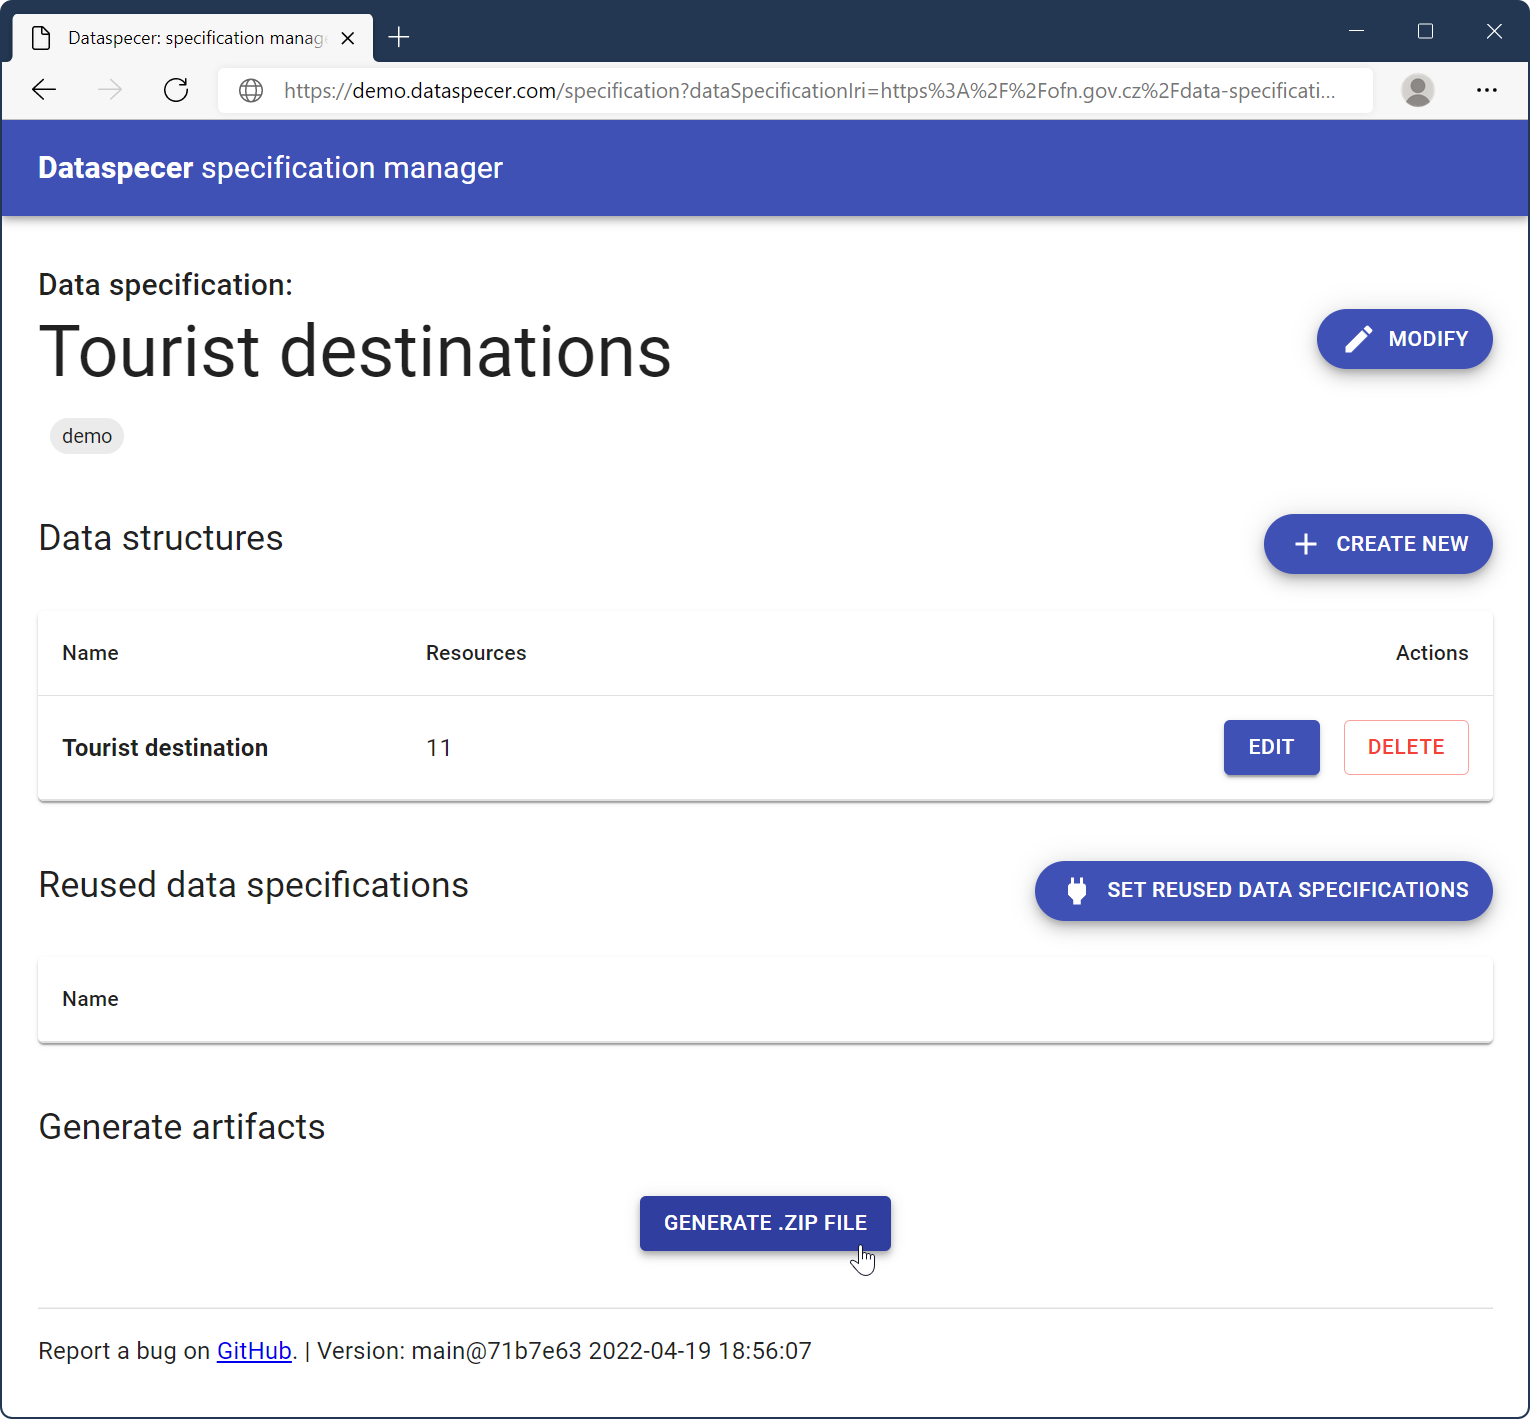Open browser settings three-dot menu
This screenshot has width=1530, height=1419.
coord(1486,90)
